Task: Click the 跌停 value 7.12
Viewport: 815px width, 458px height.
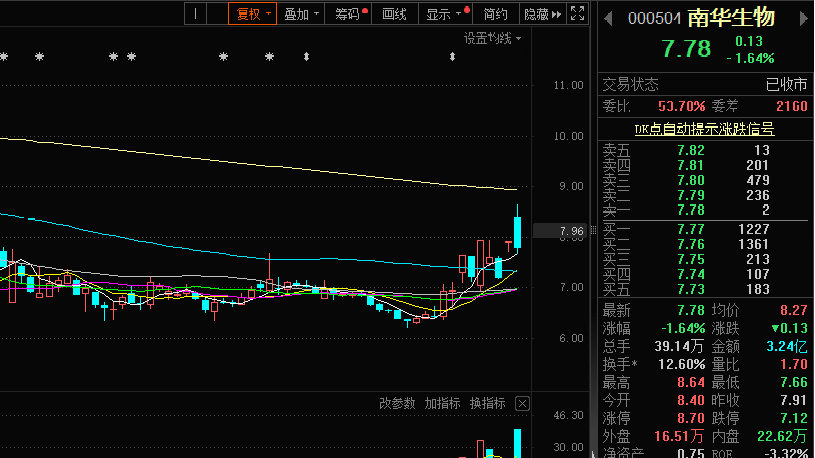Action: [794, 418]
